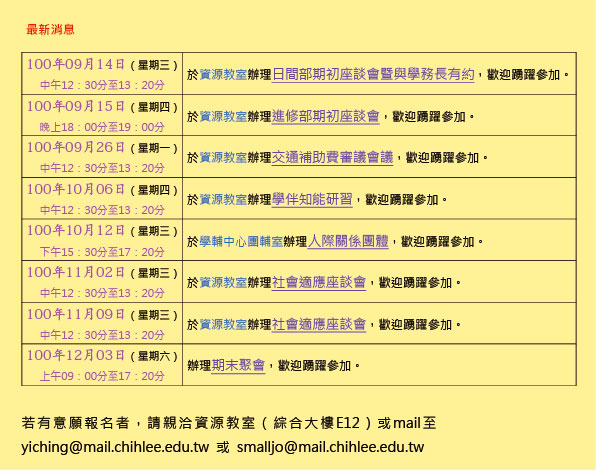Select the 100年10月12日 date cell
Viewport: 596px width, 470px height.
coord(102,240)
